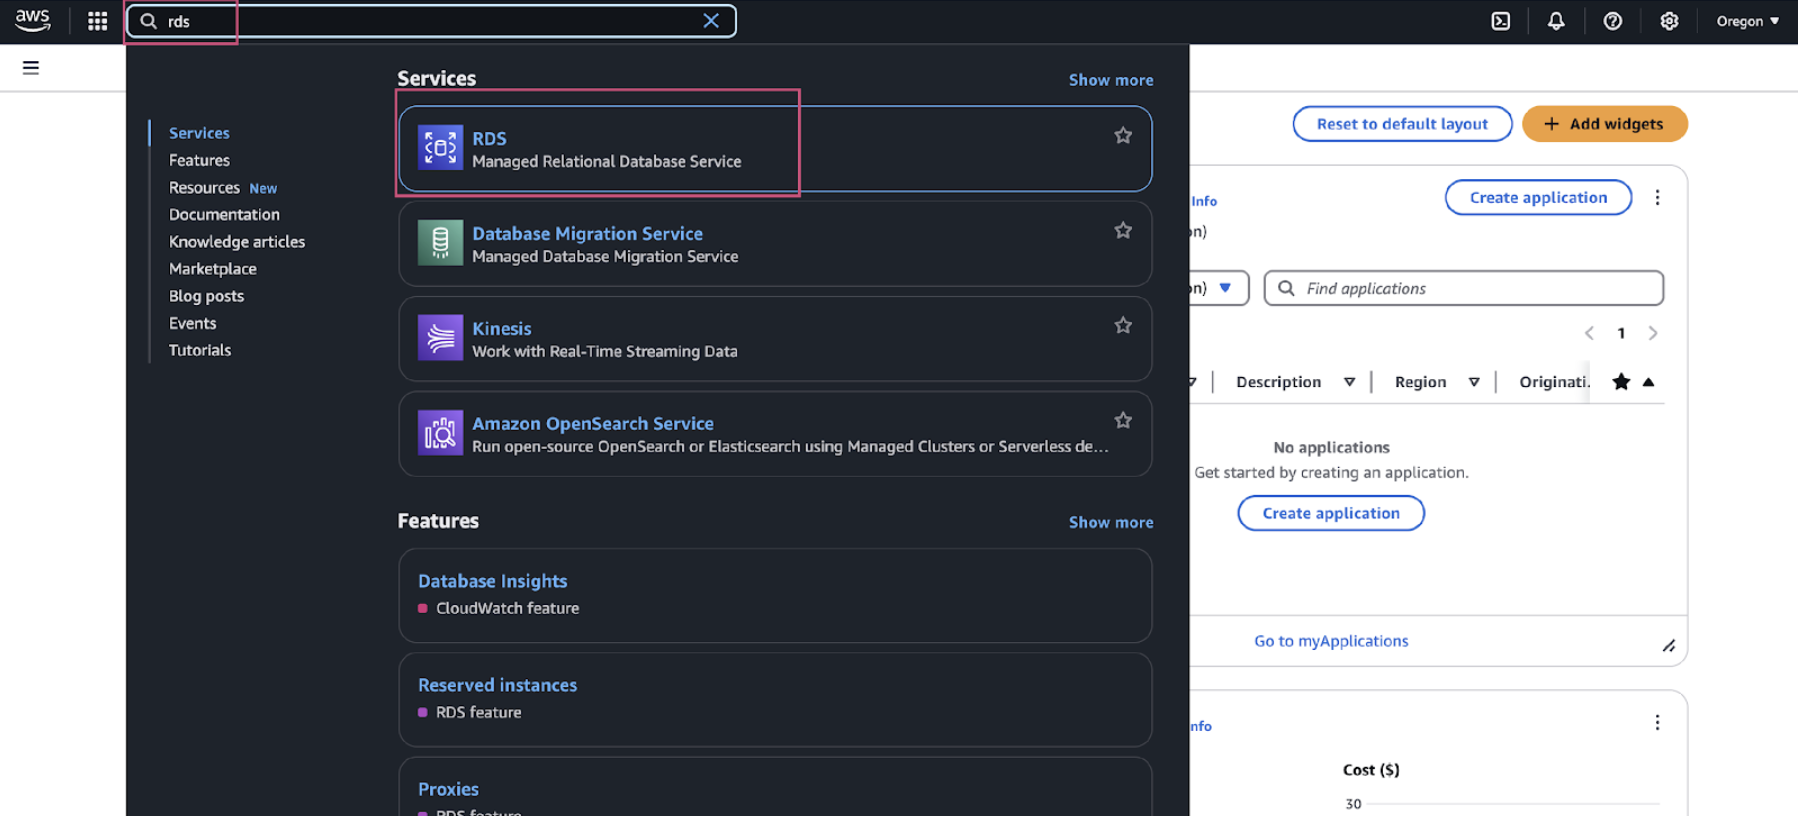Select the Events category
Viewport: 1800px width, 816px height.
[193, 323]
